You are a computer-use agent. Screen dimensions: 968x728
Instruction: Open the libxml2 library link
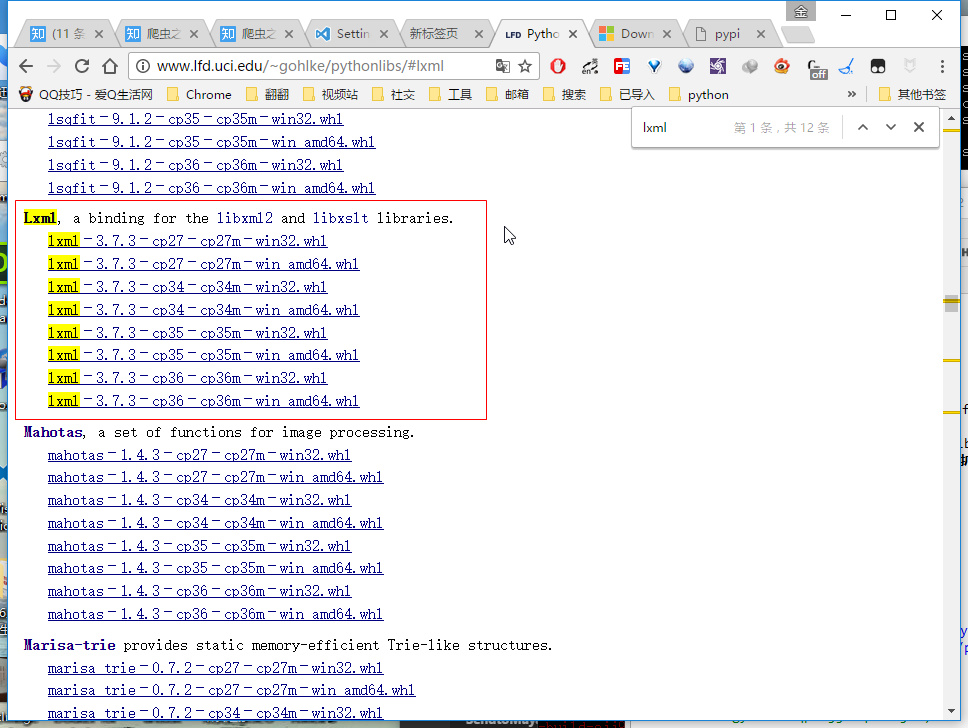click(244, 218)
